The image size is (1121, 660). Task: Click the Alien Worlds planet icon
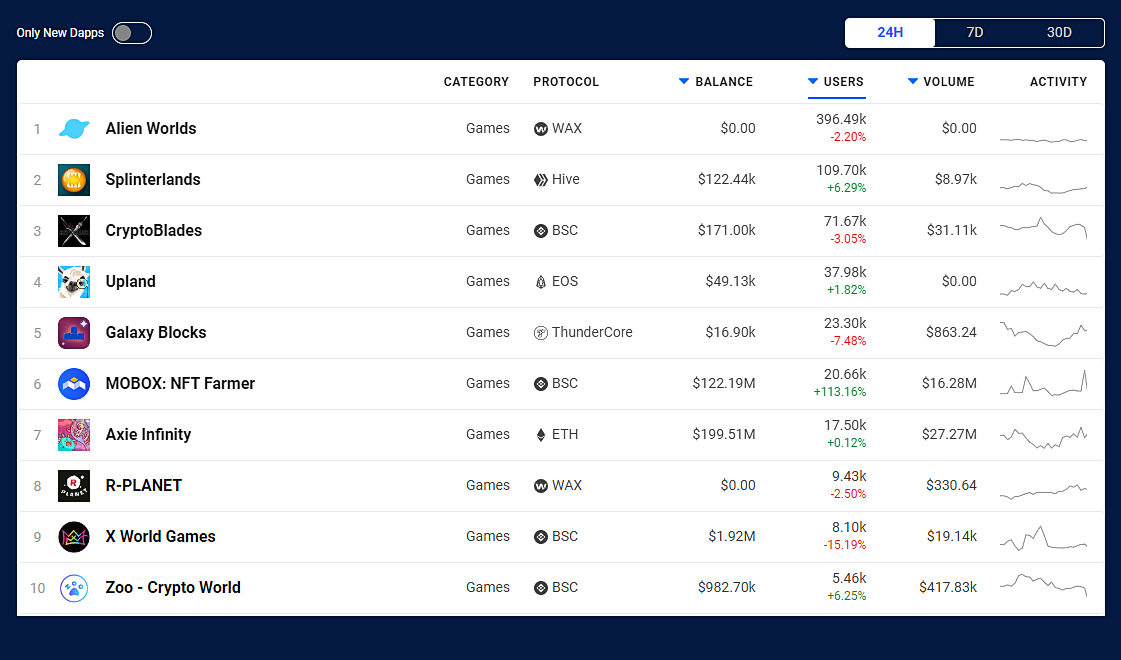pyautogui.click(x=74, y=129)
